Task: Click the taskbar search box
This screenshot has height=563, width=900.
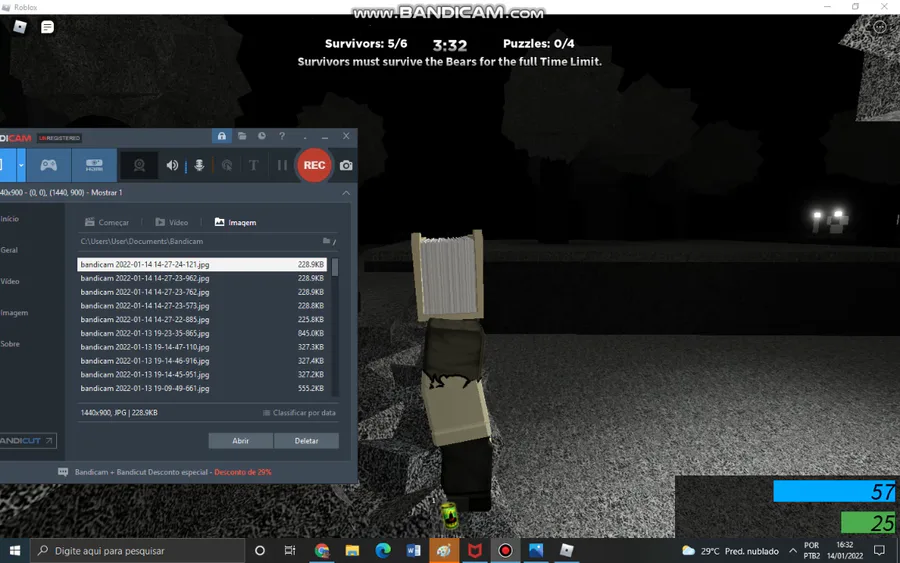Action: point(138,551)
